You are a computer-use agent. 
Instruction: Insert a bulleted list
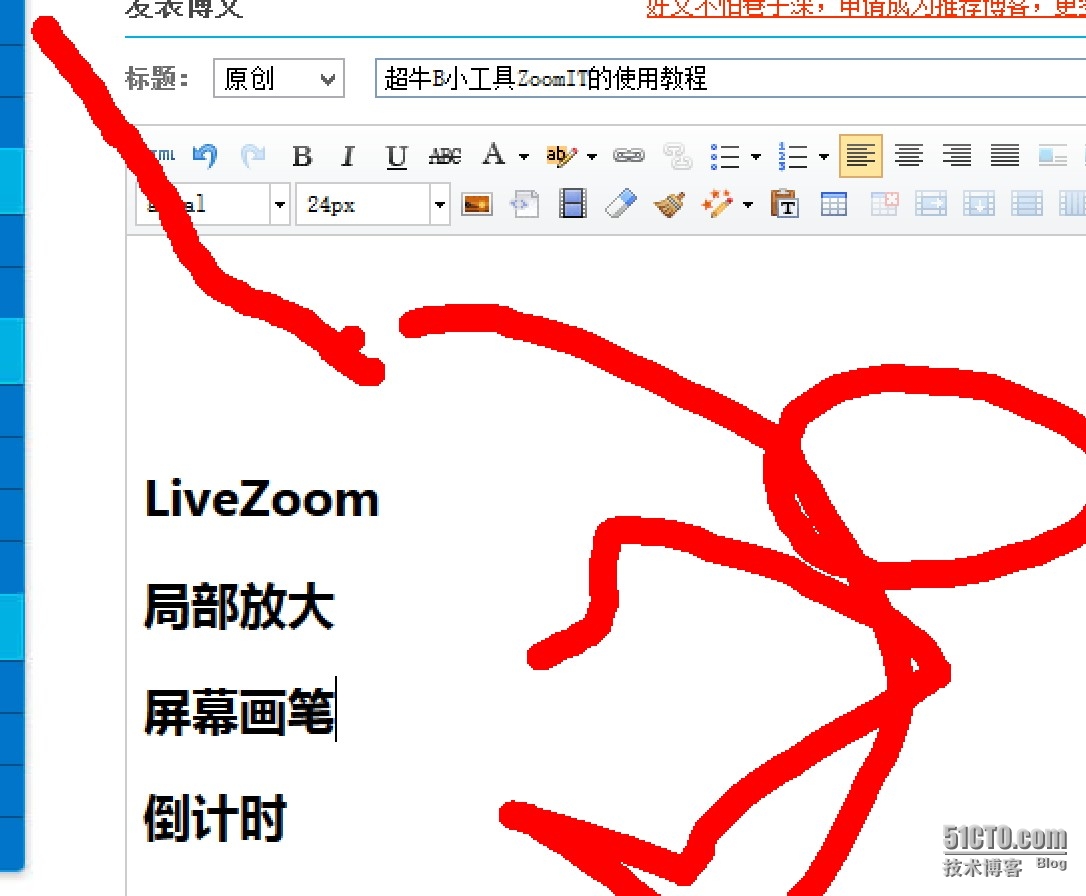point(725,156)
